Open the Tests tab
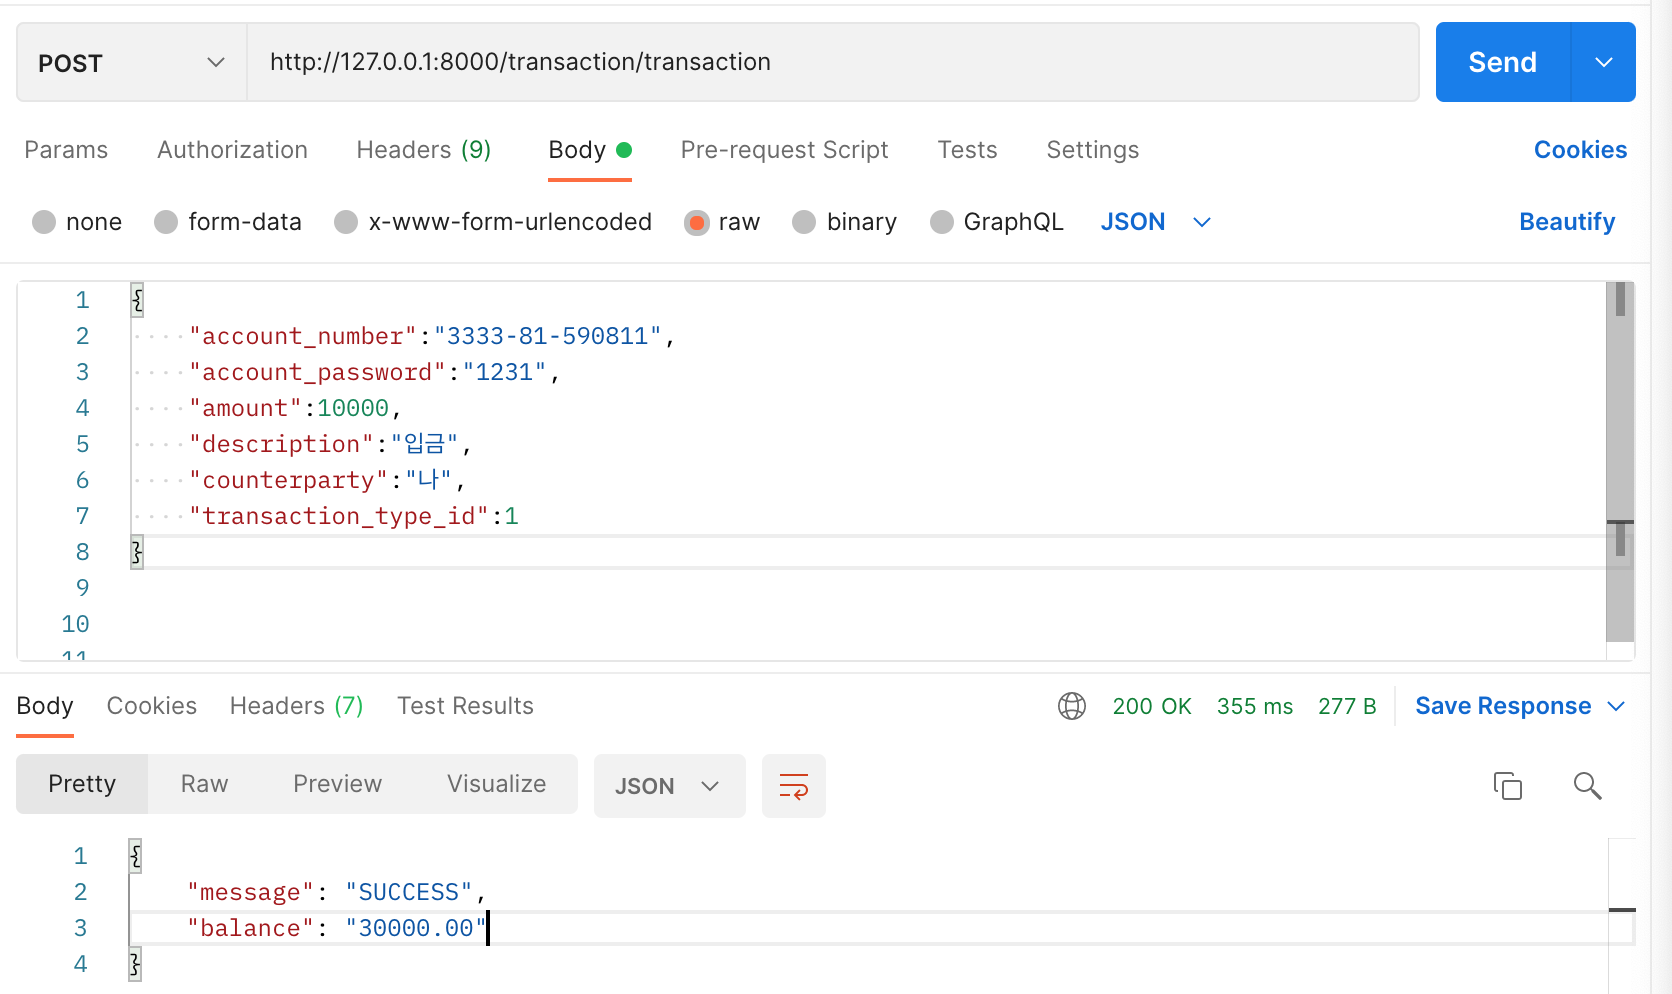The width and height of the screenshot is (1672, 994). pos(967,150)
